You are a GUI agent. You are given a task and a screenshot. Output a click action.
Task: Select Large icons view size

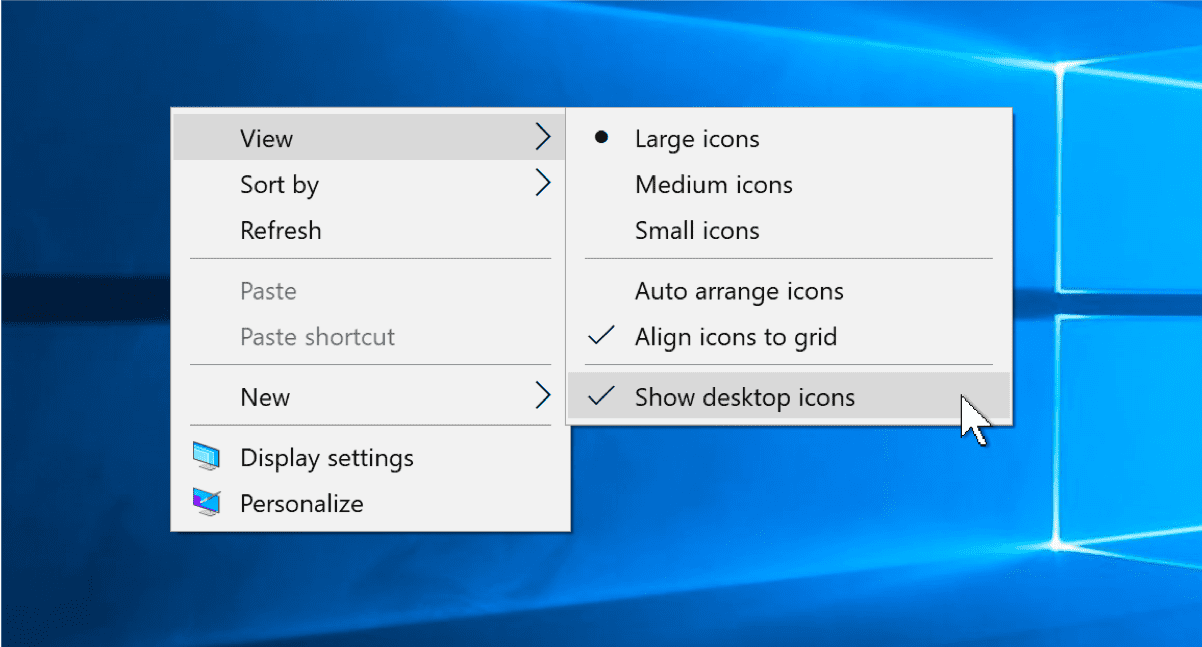coord(697,138)
